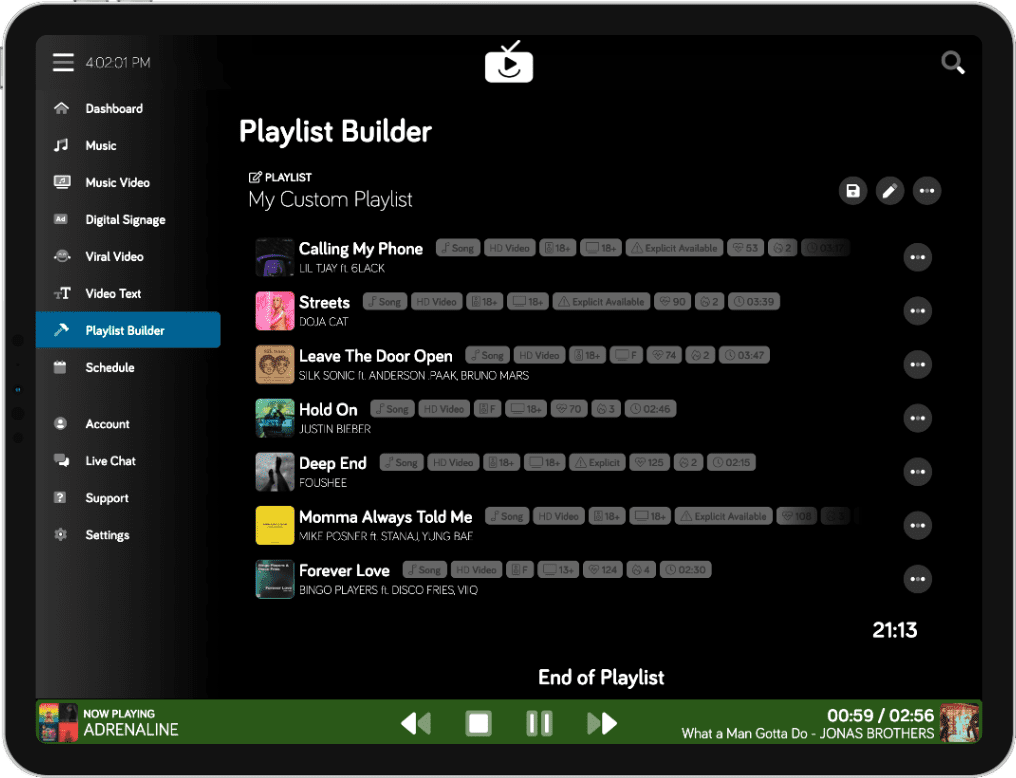The image size is (1016, 778).
Task: Click Calling My Phone cover art
Action: coord(275,257)
